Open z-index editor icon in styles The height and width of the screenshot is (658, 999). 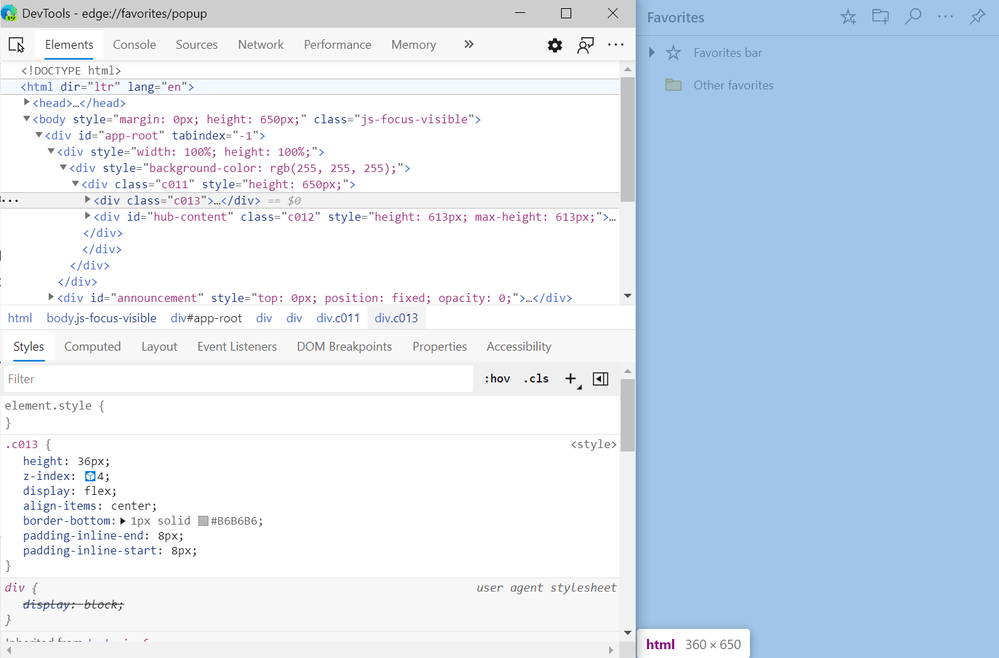click(x=90, y=476)
